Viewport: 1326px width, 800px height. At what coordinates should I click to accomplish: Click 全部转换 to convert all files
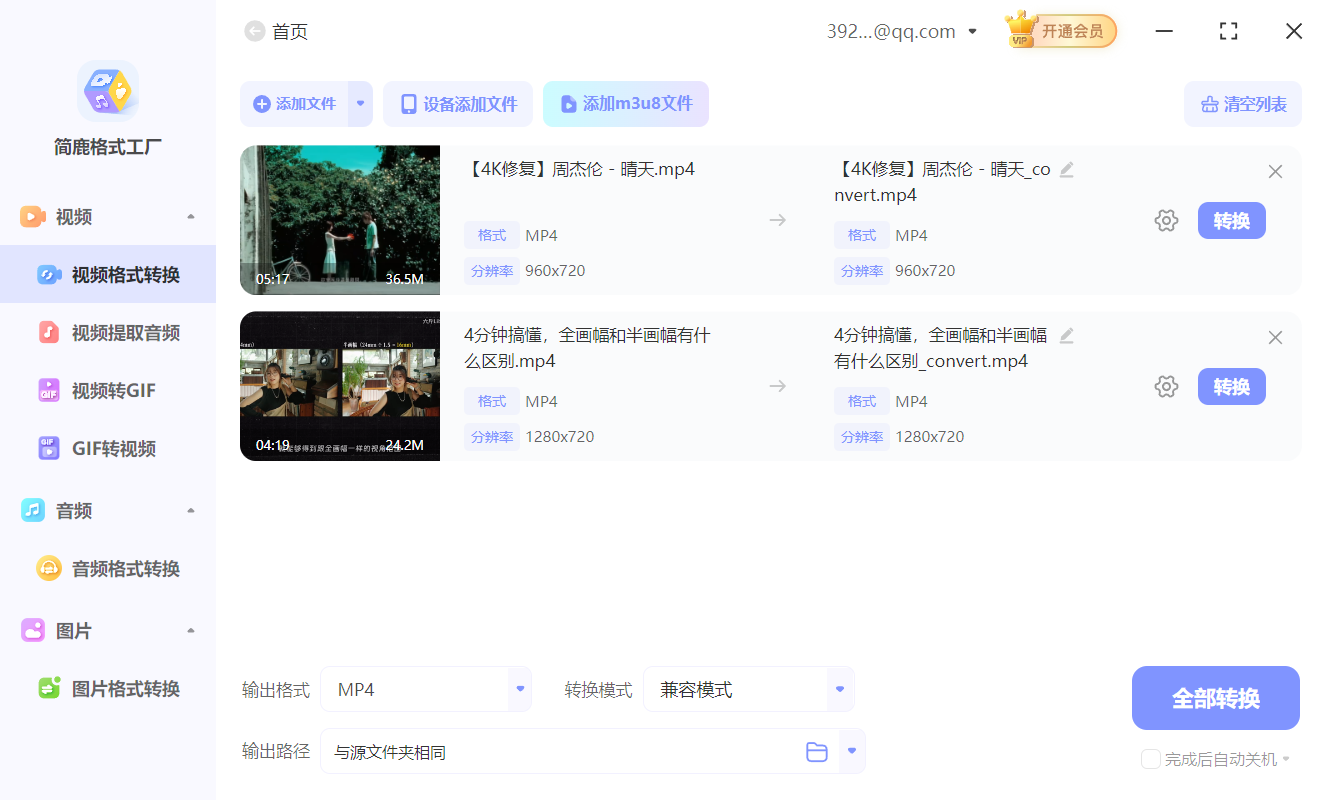1215,697
